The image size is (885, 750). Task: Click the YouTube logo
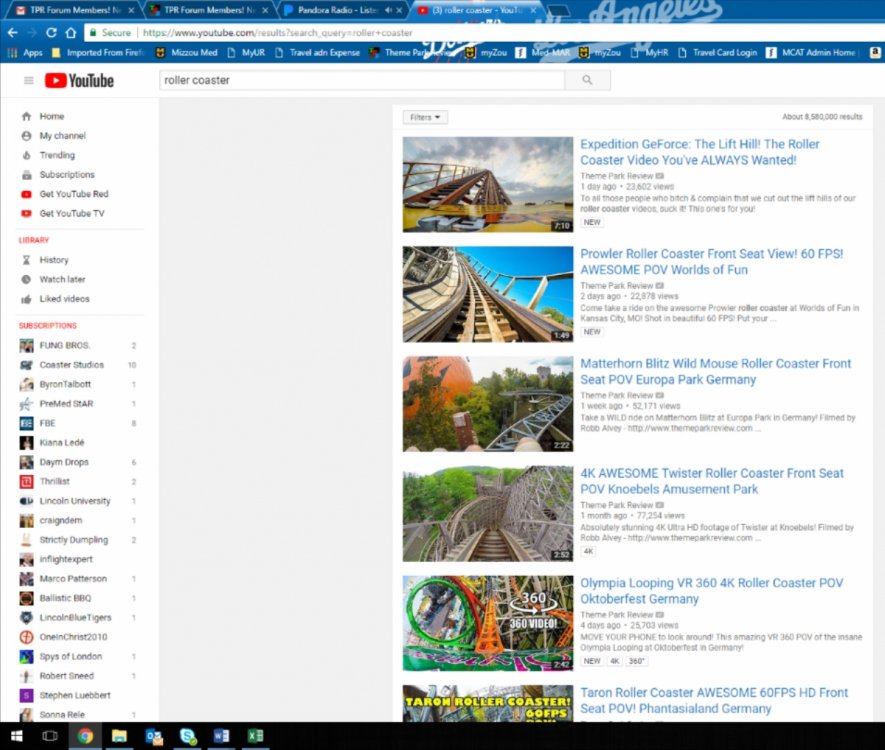coord(79,81)
